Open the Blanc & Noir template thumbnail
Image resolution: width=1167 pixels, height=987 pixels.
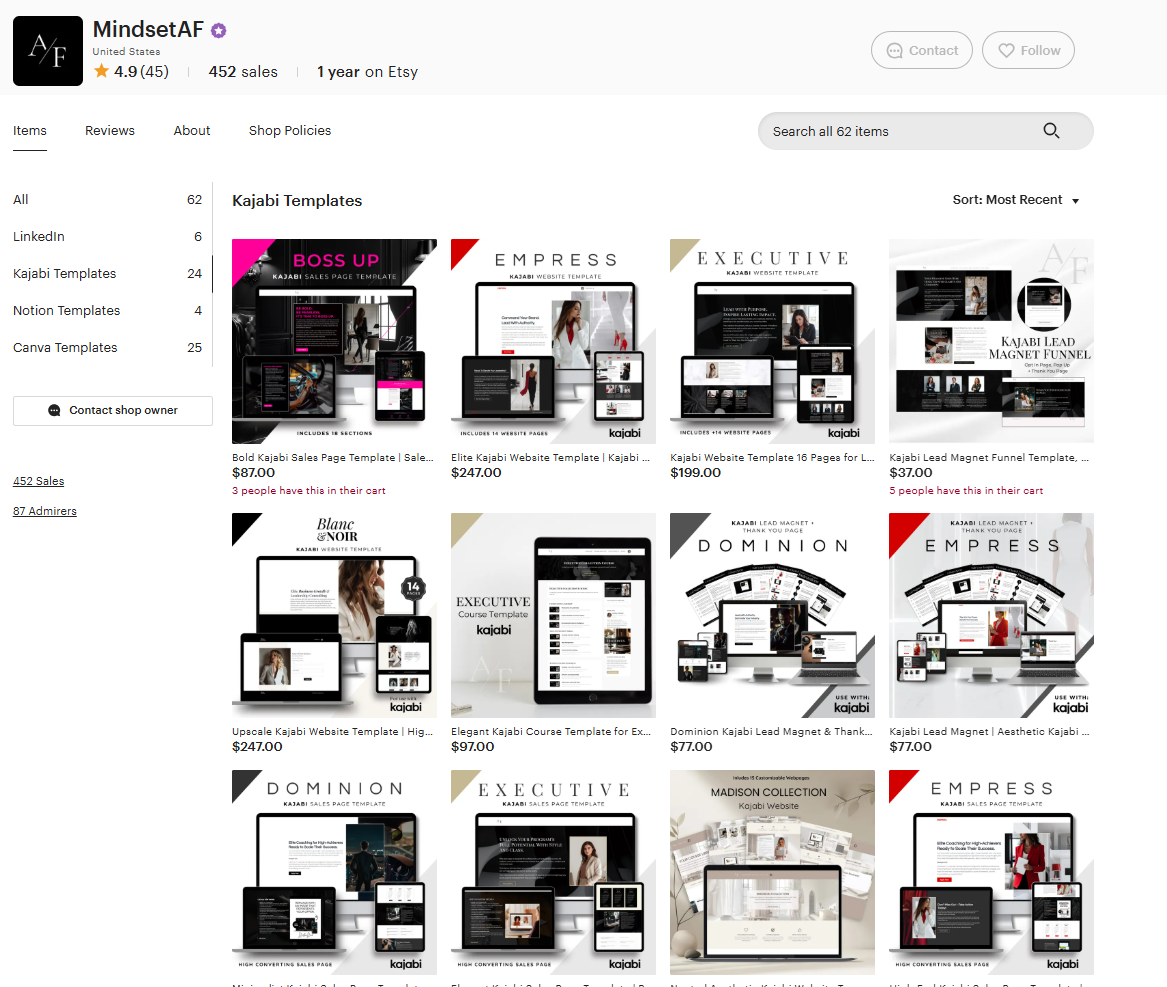point(334,616)
